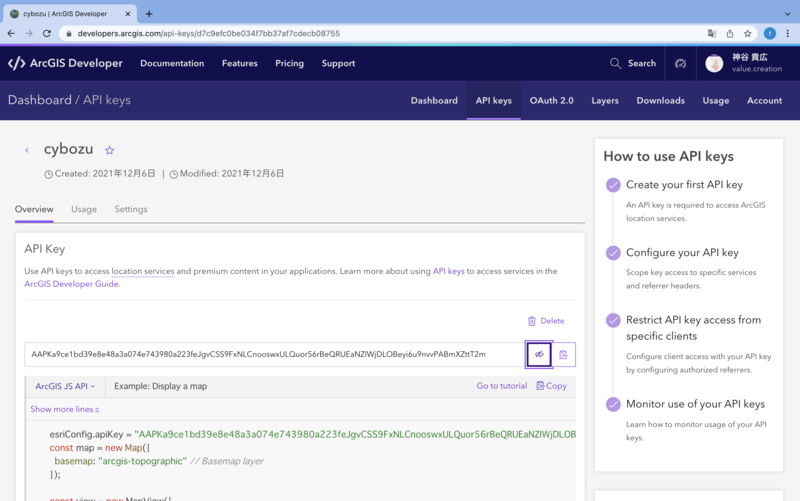
Task: Click the Search magnifier icon
Action: click(x=615, y=63)
